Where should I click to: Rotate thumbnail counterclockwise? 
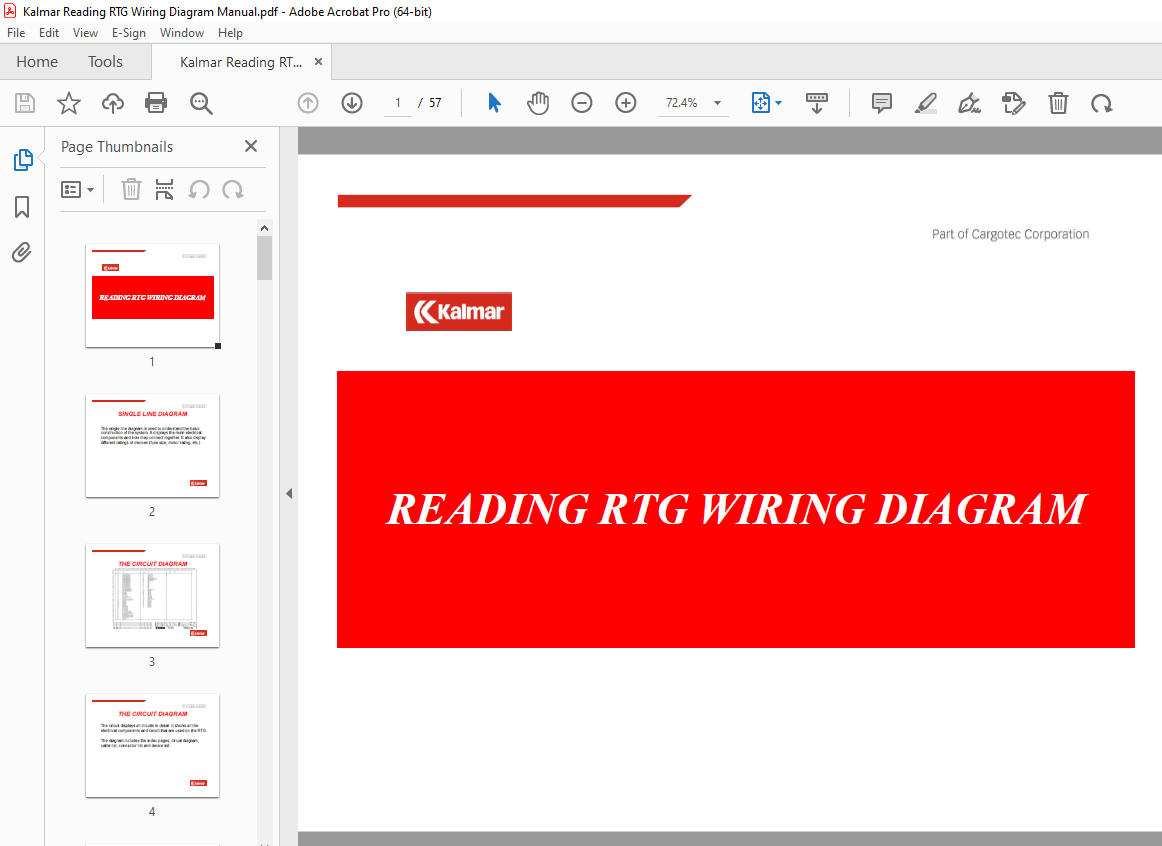click(199, 190)
